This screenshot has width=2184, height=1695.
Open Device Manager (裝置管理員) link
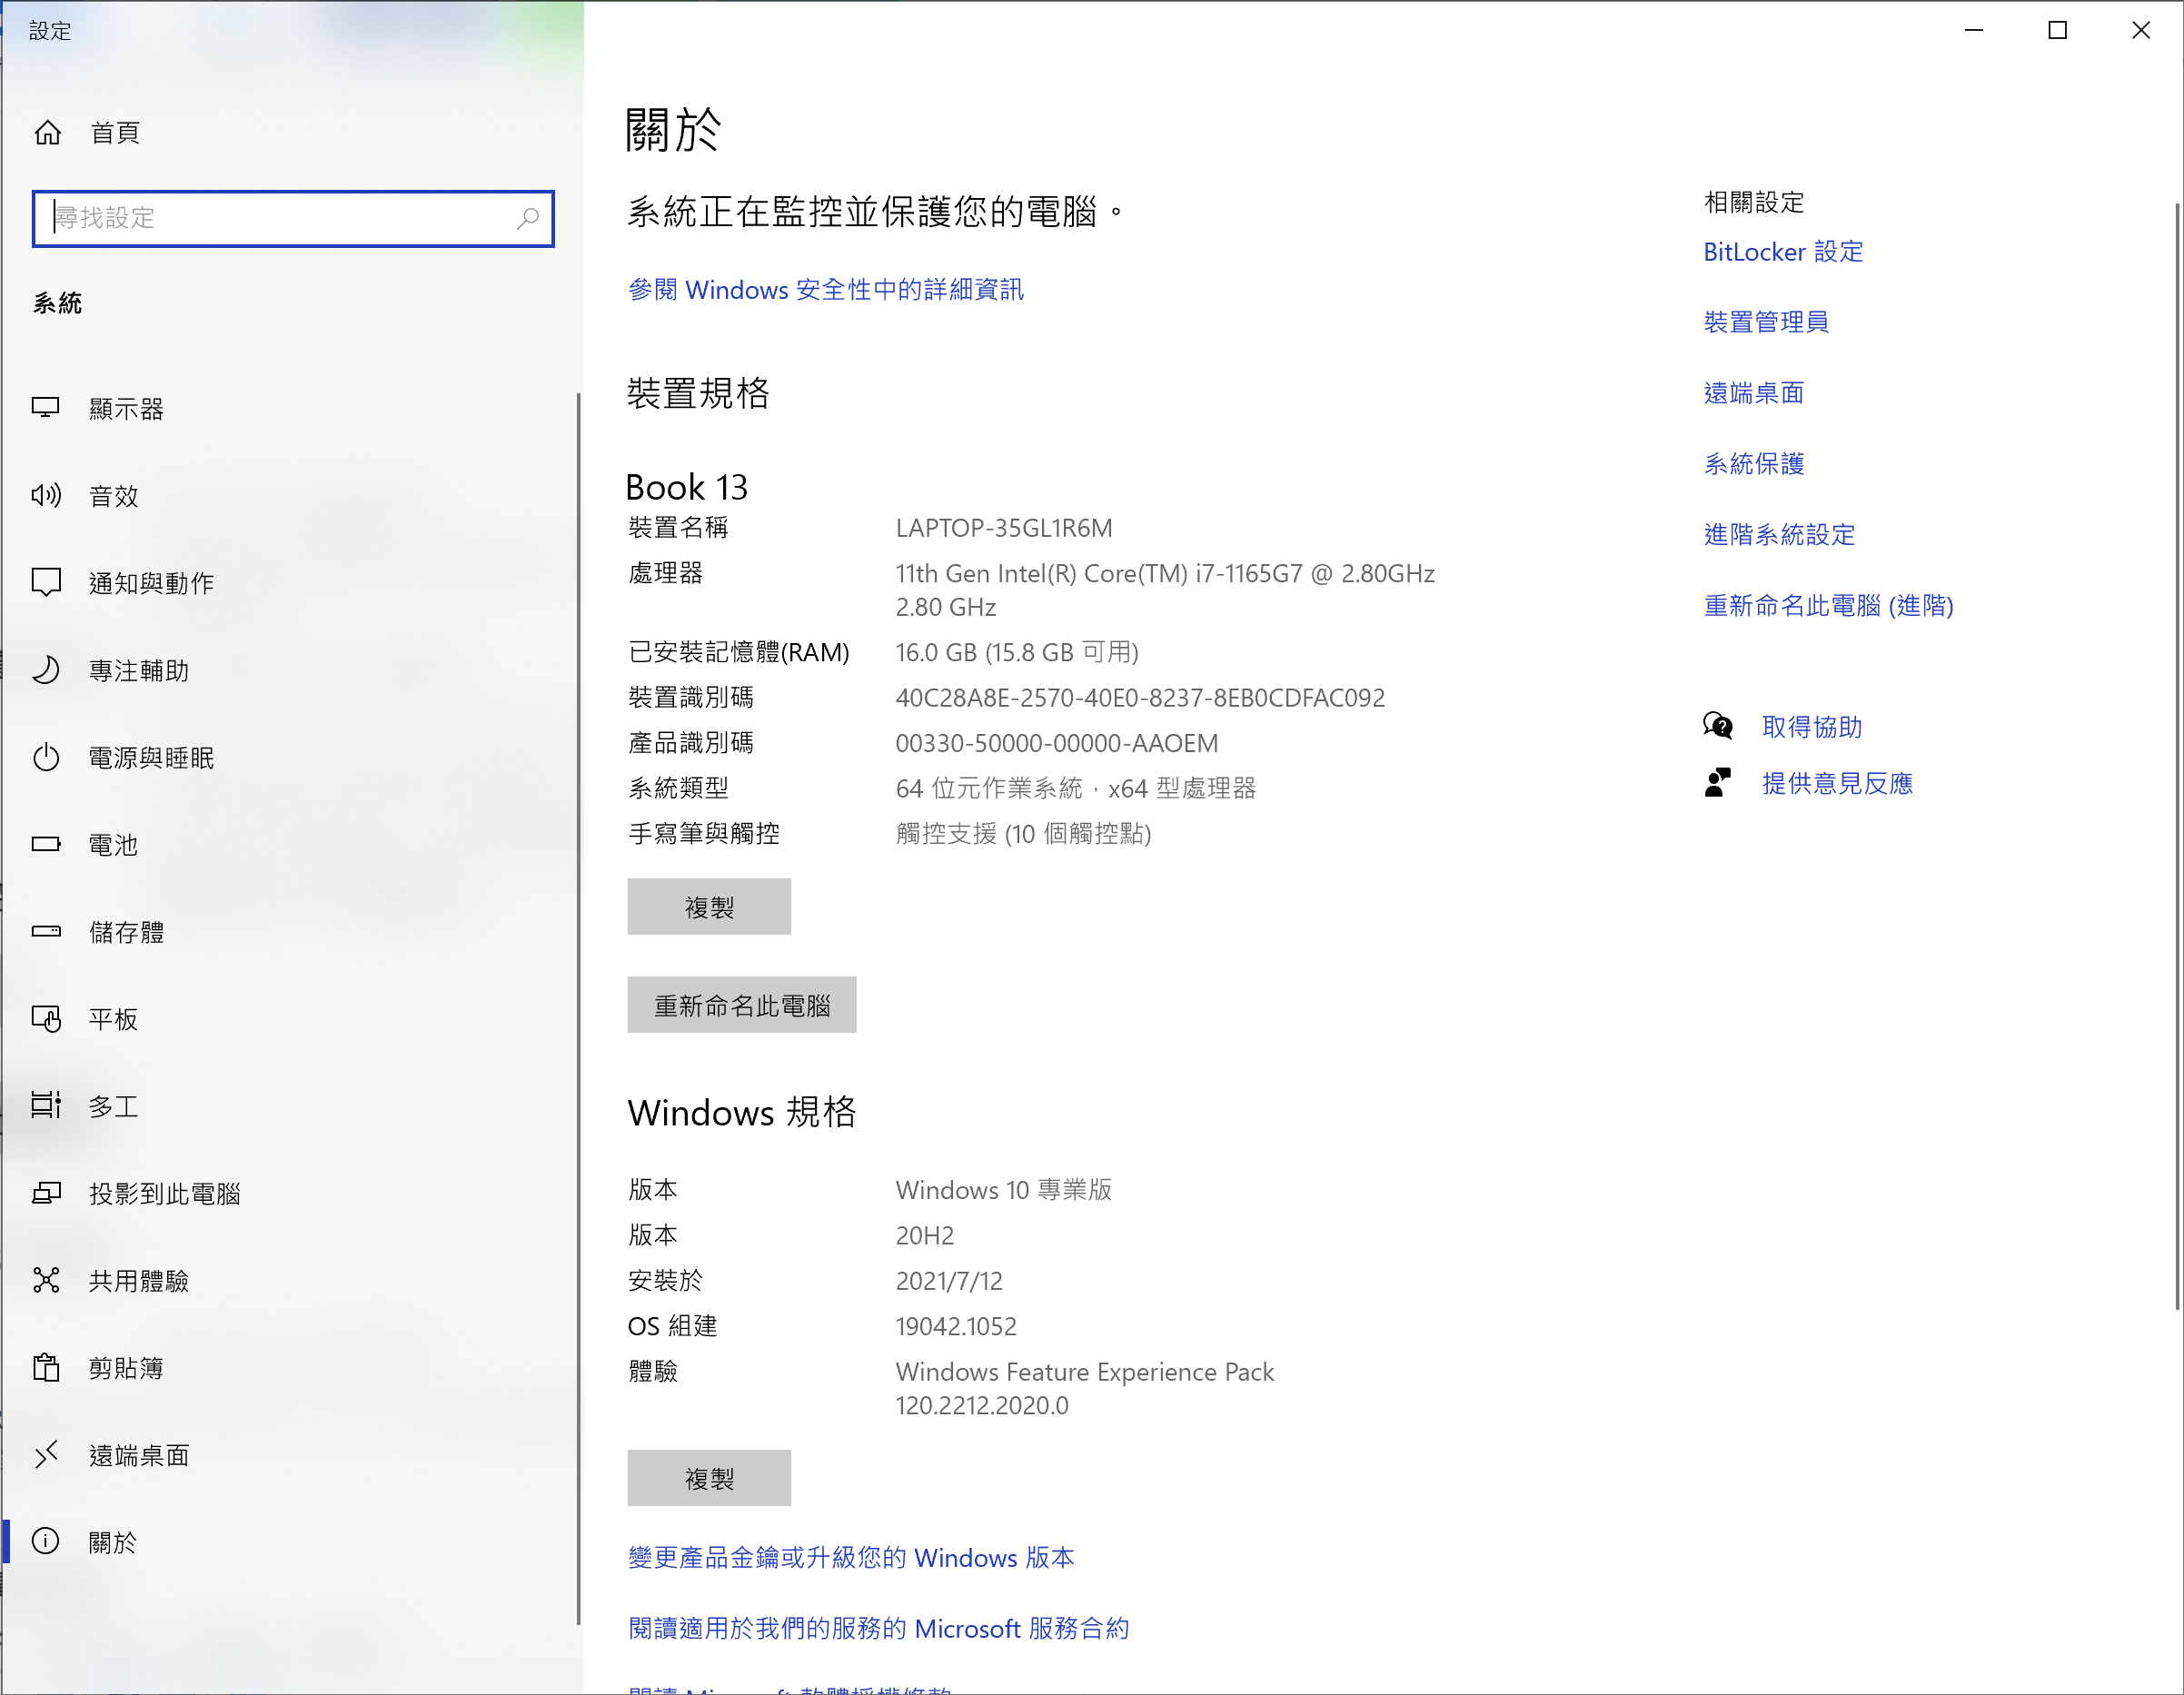point(1766,322)
